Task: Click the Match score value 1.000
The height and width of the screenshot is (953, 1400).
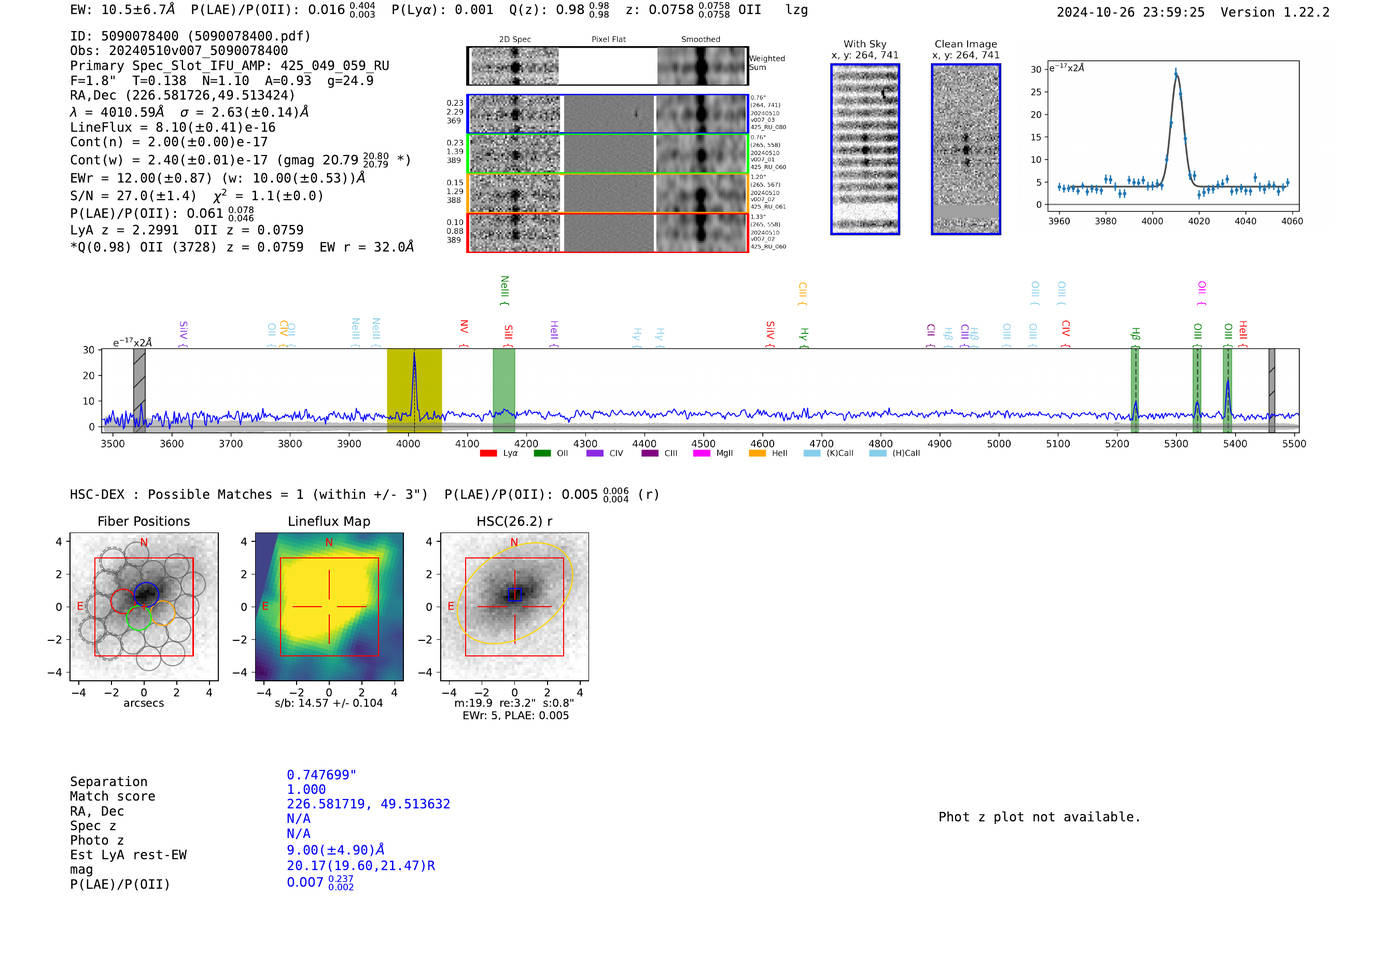Action: click(306, 790)
